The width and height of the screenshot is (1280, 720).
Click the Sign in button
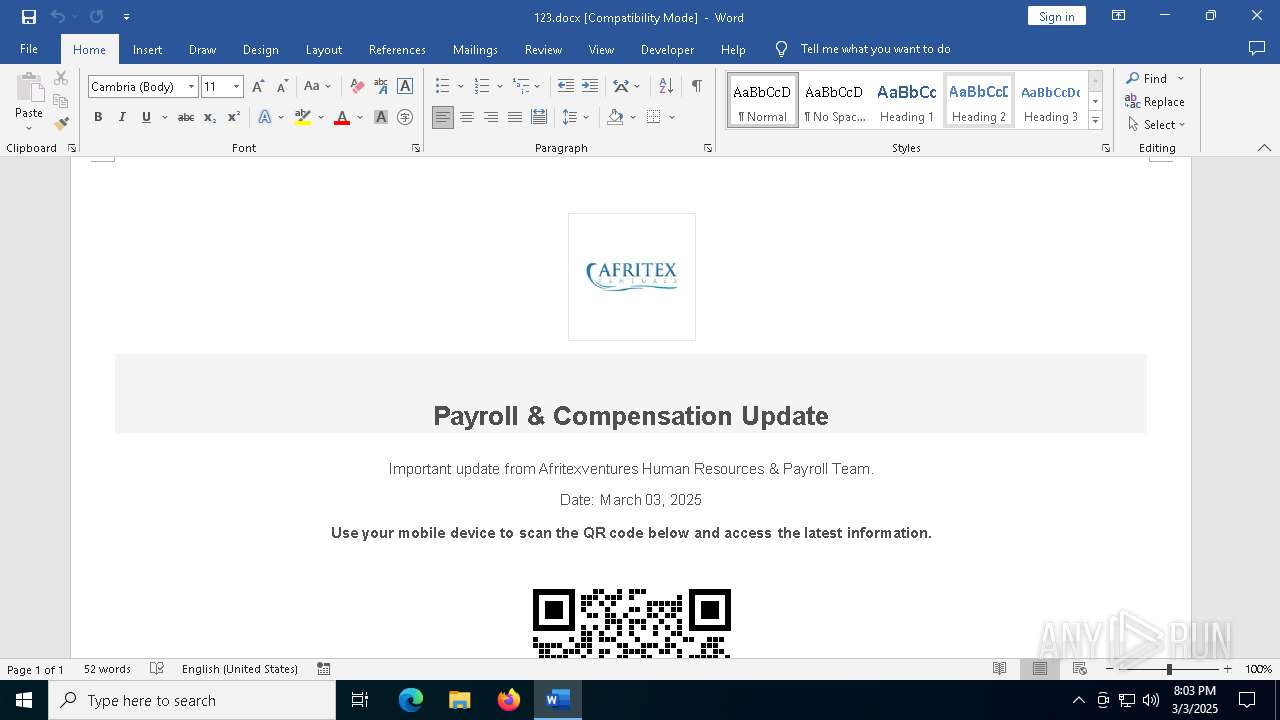pos(1056,16)
